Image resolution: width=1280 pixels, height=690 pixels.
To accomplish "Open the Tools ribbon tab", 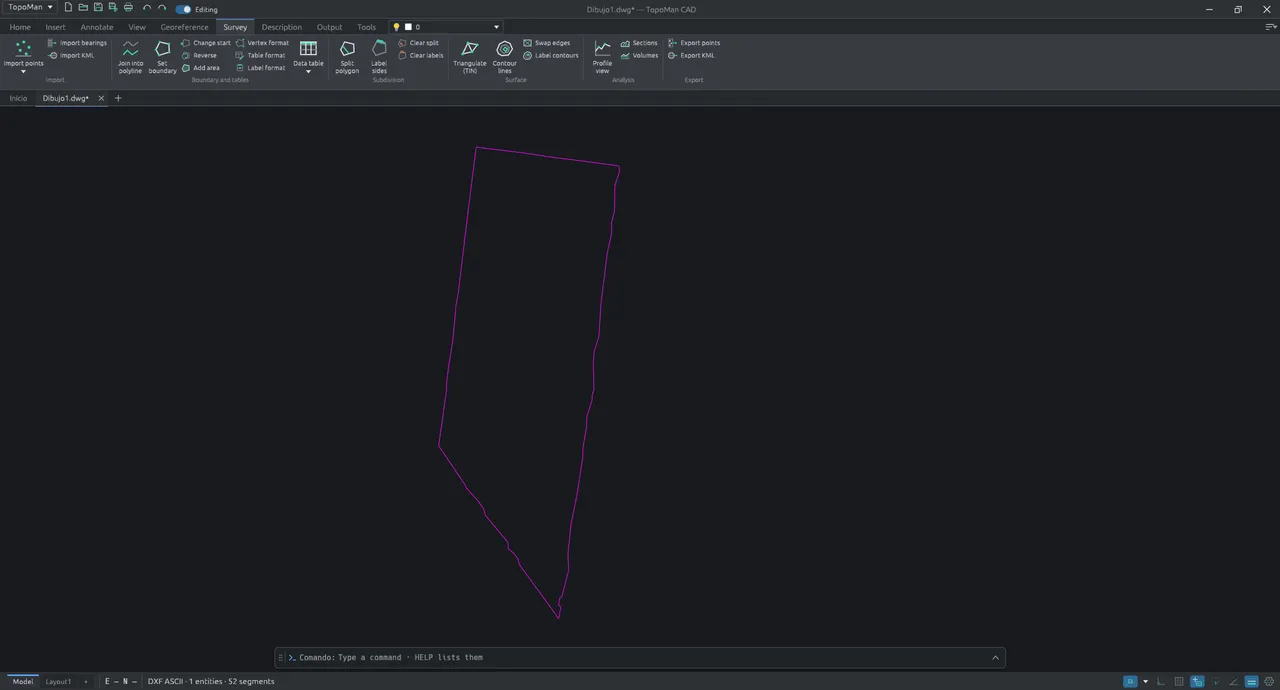I will tap(367, 27).
